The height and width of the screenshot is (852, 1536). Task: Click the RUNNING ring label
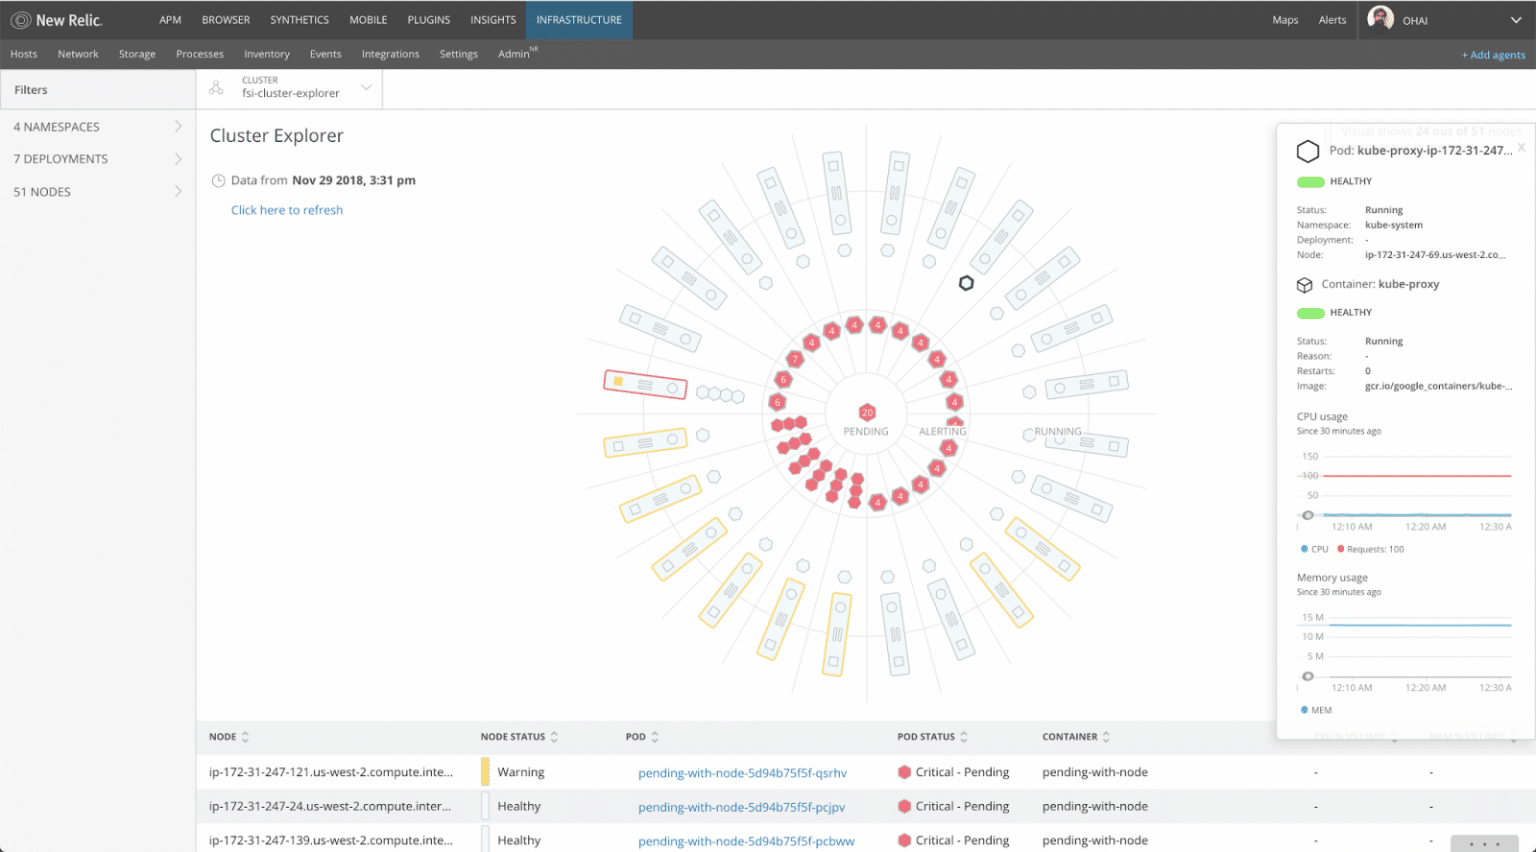coord(1058,432)
